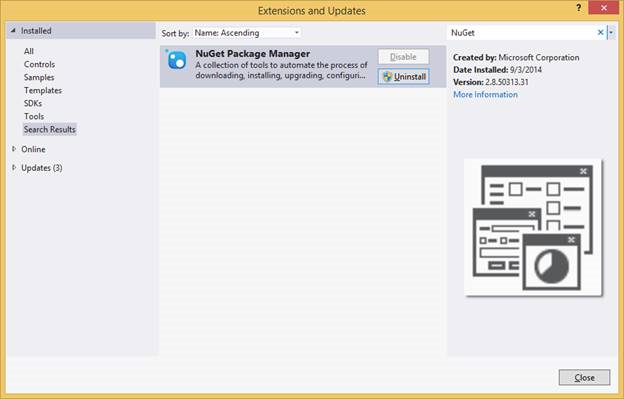Click the NuGet Package Manager icon
The height and width of the screenshot is (399, 624).
[176, 60]
